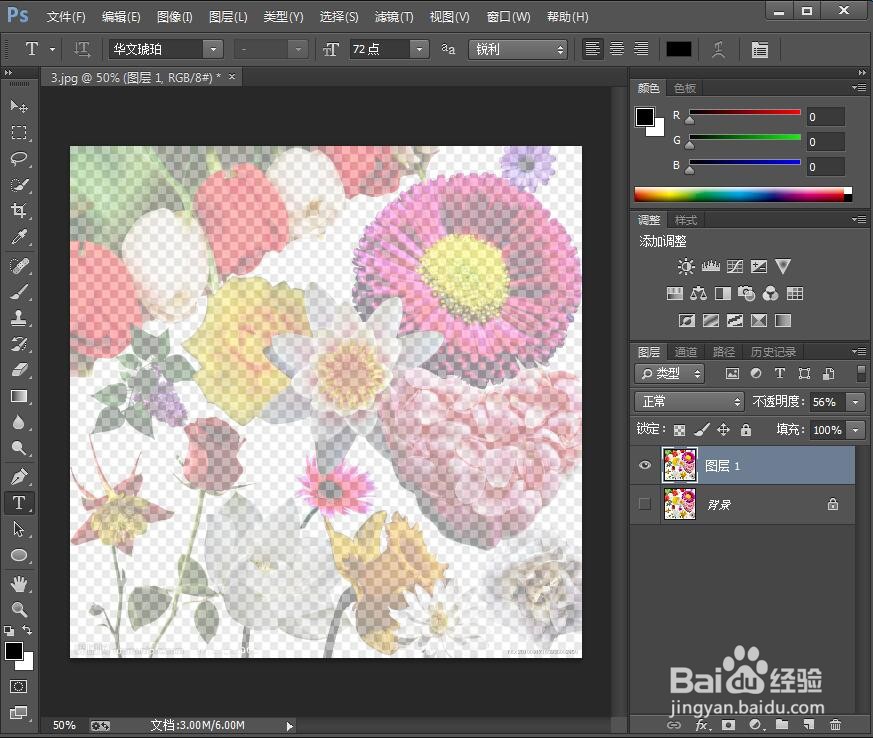Open the opacity slider dropdown arrow

pos(856,402)
